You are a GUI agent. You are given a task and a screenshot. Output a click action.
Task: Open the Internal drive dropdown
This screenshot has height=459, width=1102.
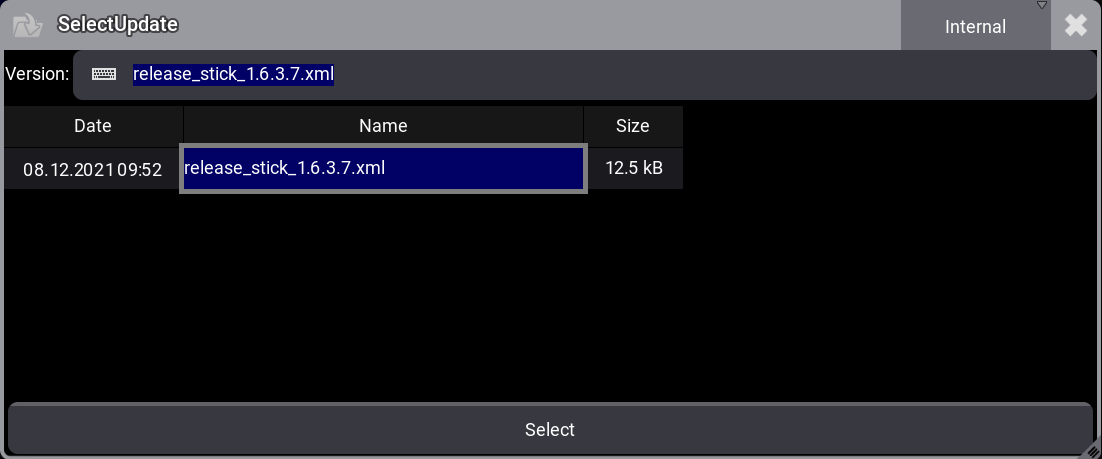point(975,27)
